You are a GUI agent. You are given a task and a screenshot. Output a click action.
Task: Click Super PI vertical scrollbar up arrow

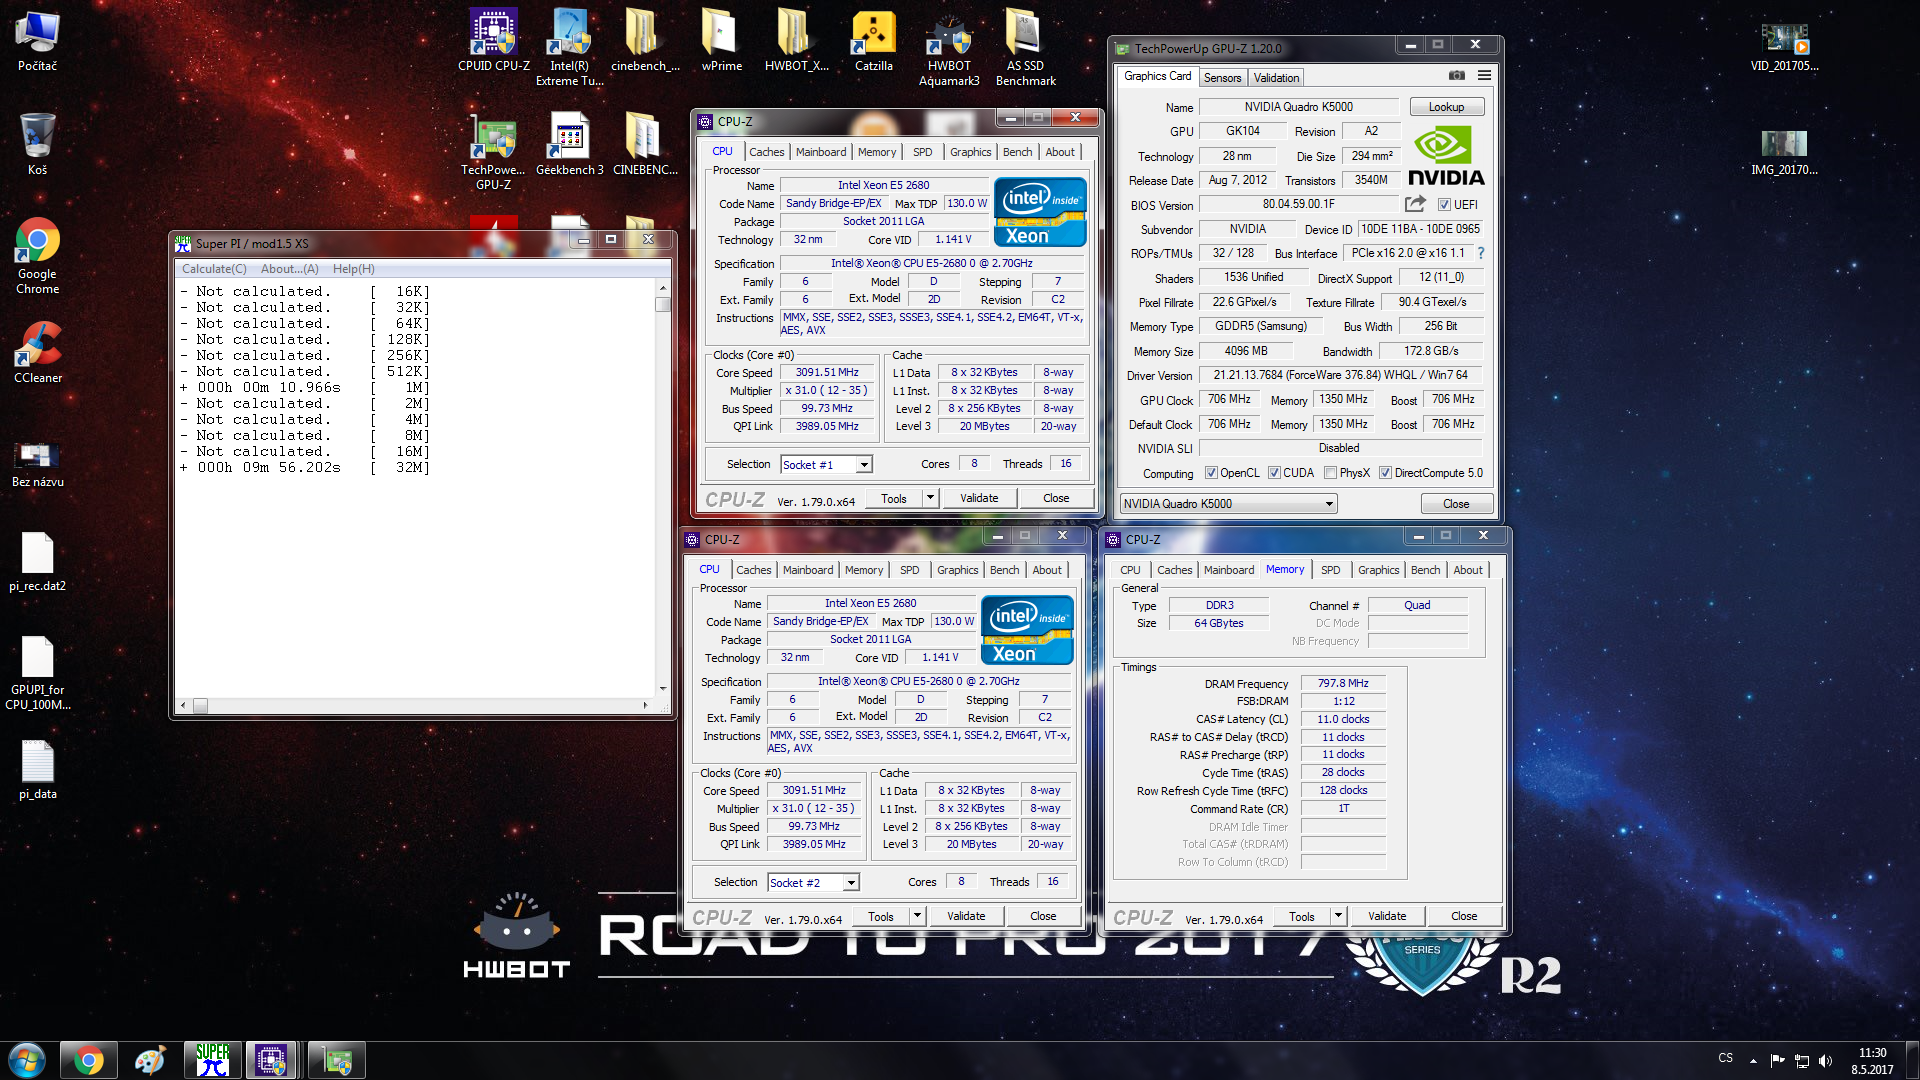pos(662,287)
